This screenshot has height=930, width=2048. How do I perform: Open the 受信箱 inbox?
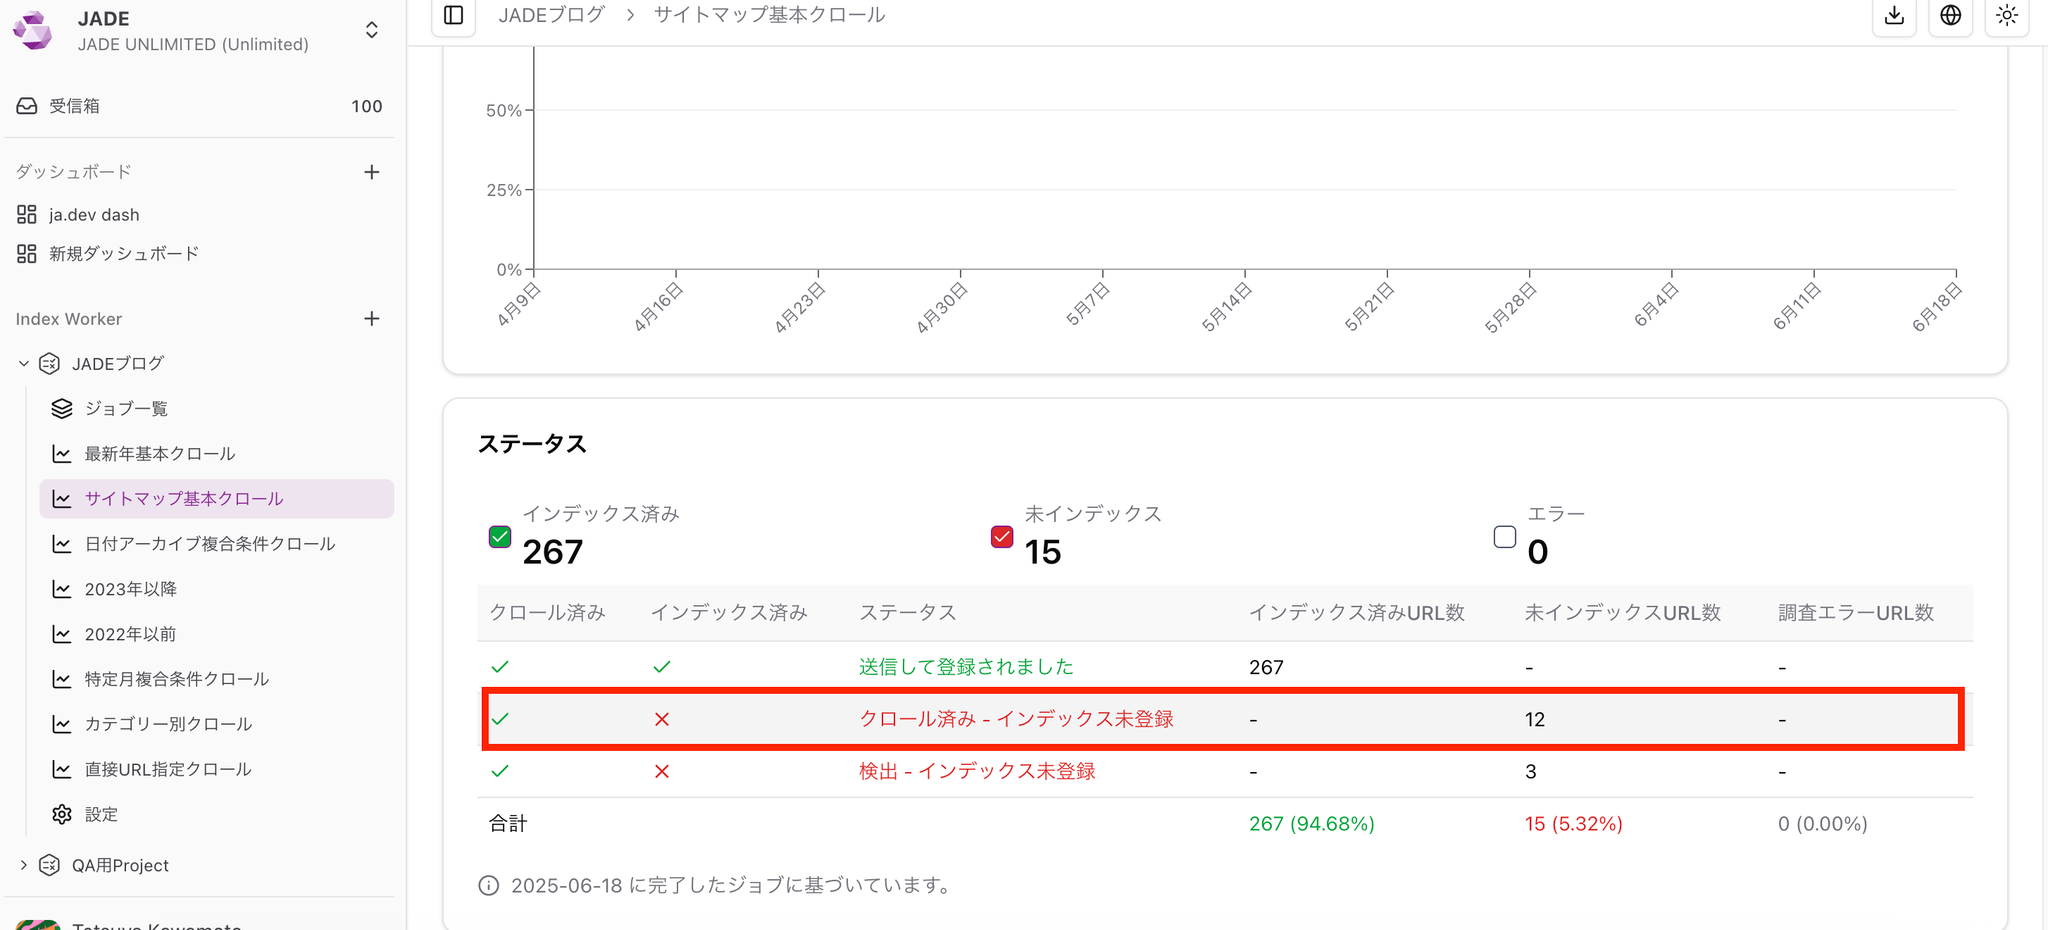[200, 106]
